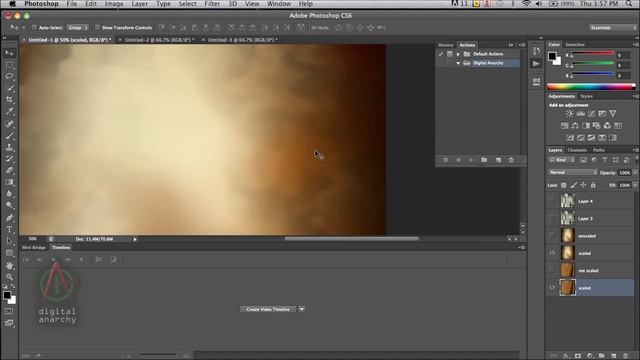Delete layer using the Layers trash icon
Image resolution: width=640 pixels, height=360 pixels.
pos(625,356)
